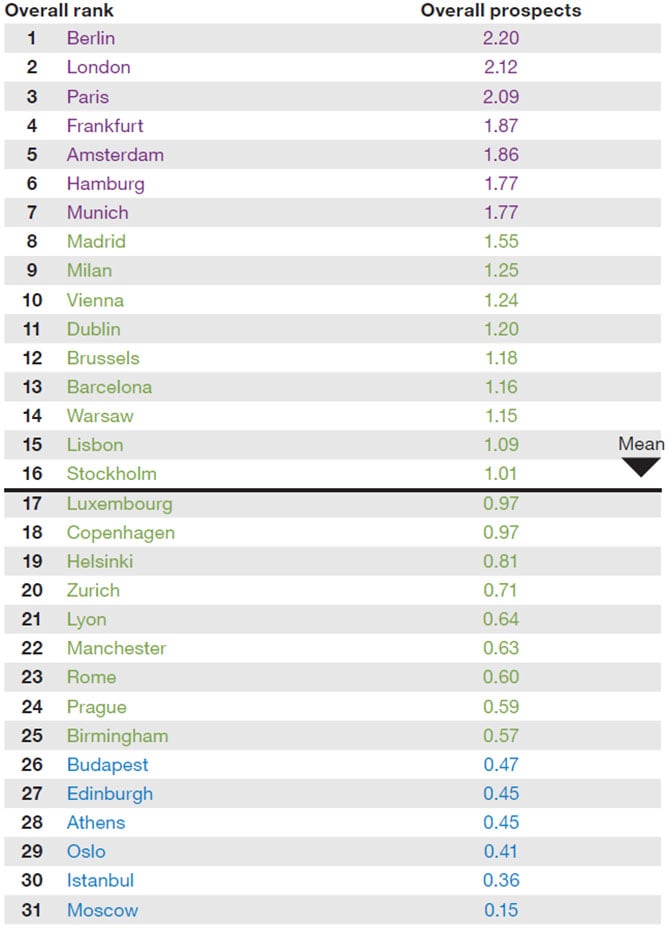Image resolution: width=668 pixels, height=932 pixels.
Task: Select London in the ranking list
Action: point(98,68)
